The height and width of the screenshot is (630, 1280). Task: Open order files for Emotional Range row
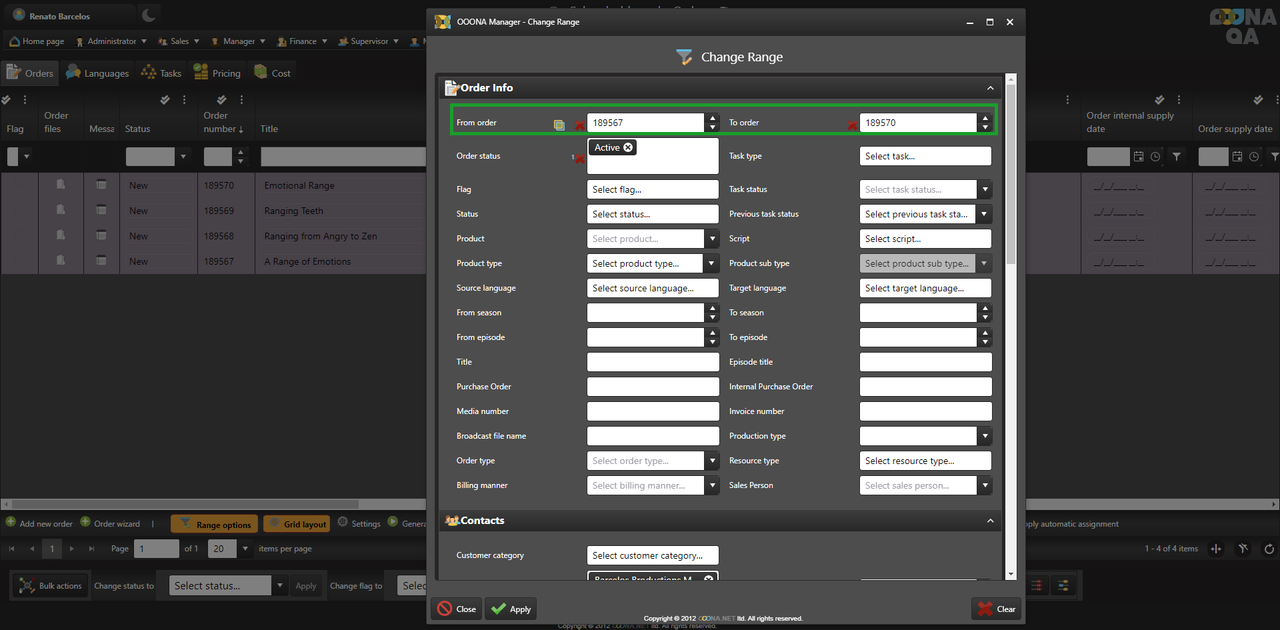coord(61,185)
